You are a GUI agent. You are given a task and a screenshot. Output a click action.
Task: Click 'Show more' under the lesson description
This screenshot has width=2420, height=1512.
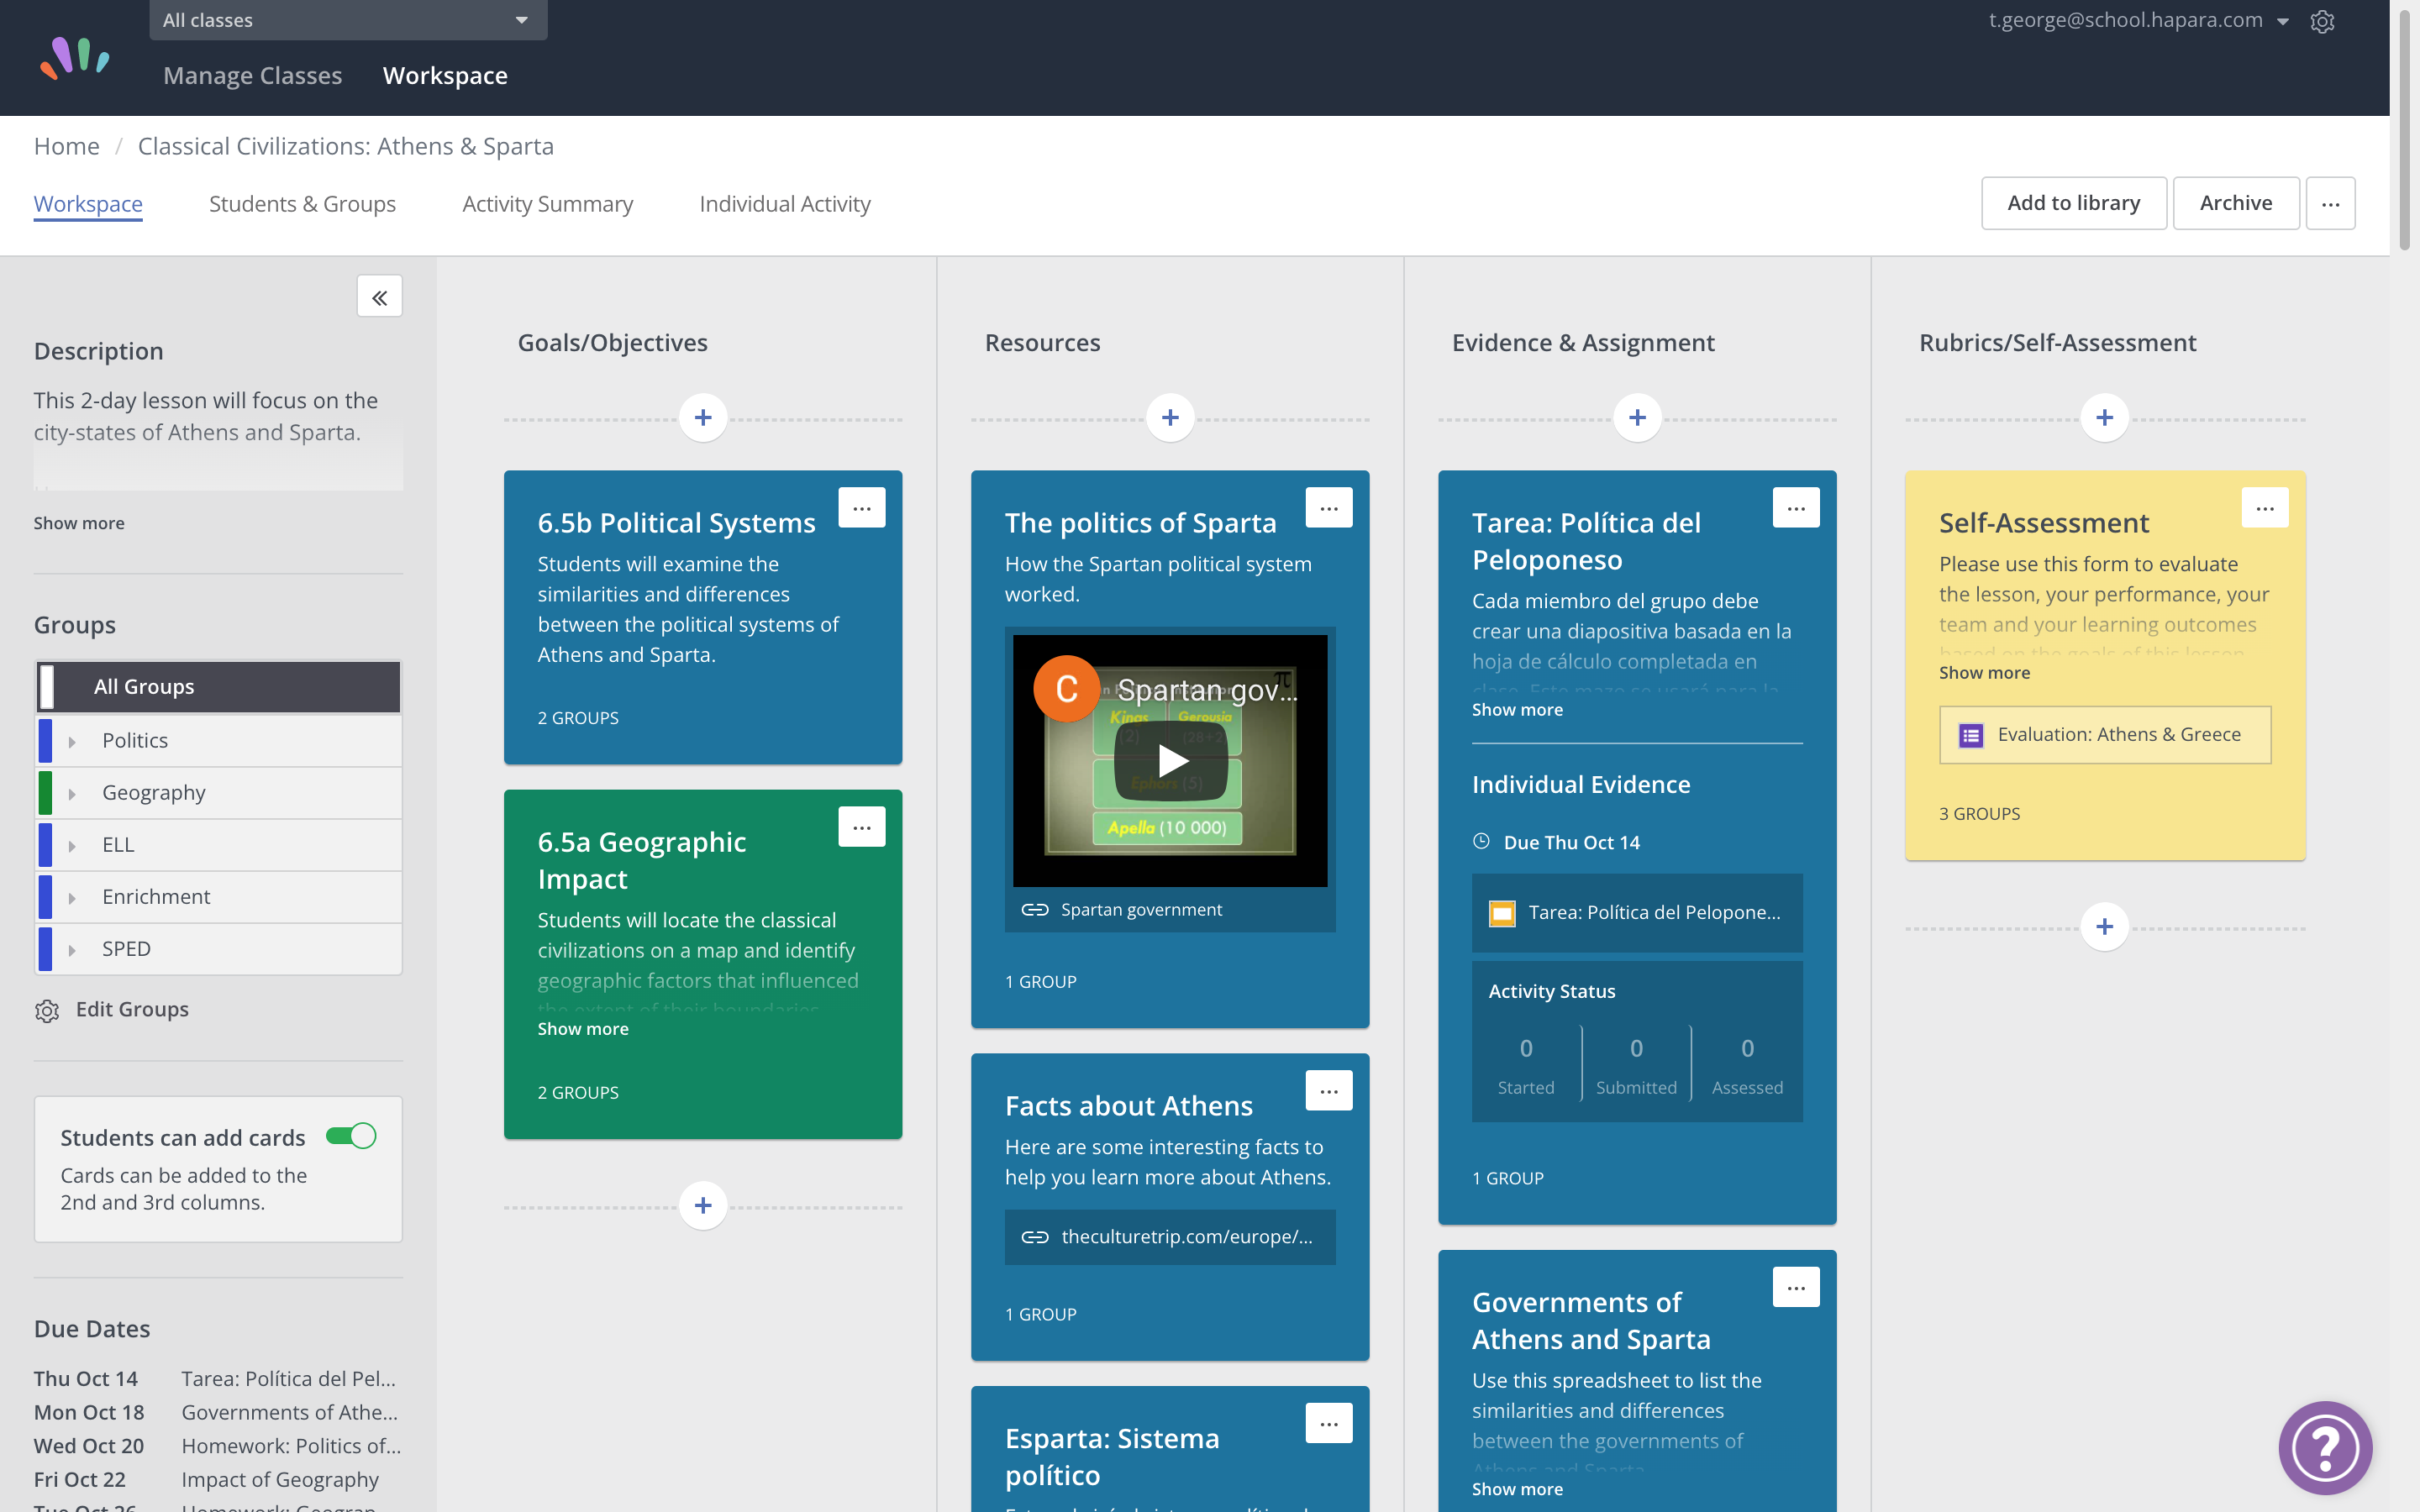click(x=78, y=522)
